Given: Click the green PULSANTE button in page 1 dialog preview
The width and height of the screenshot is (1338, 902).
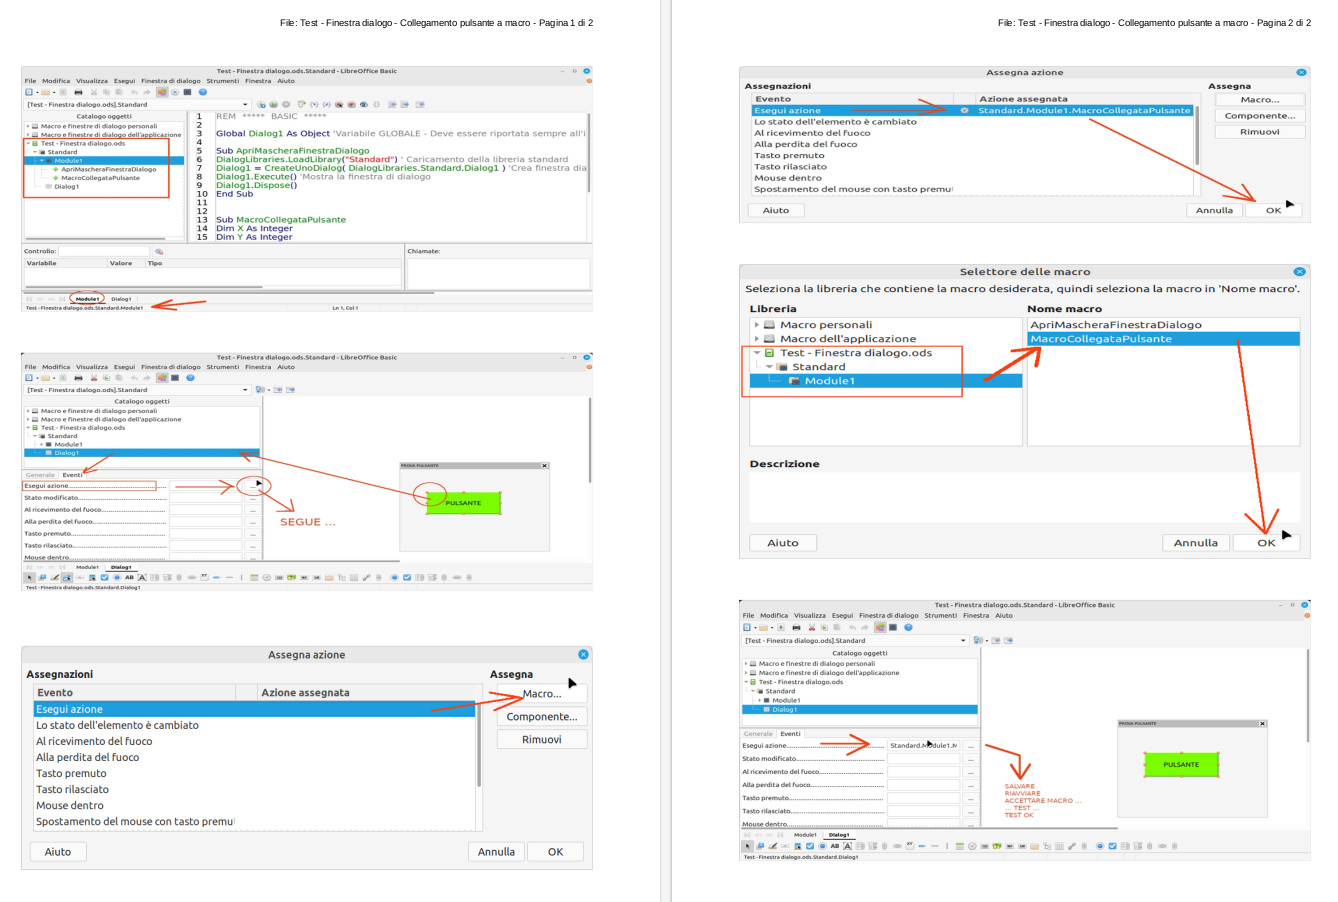Looking at the screenshot, I should [463, 503].
